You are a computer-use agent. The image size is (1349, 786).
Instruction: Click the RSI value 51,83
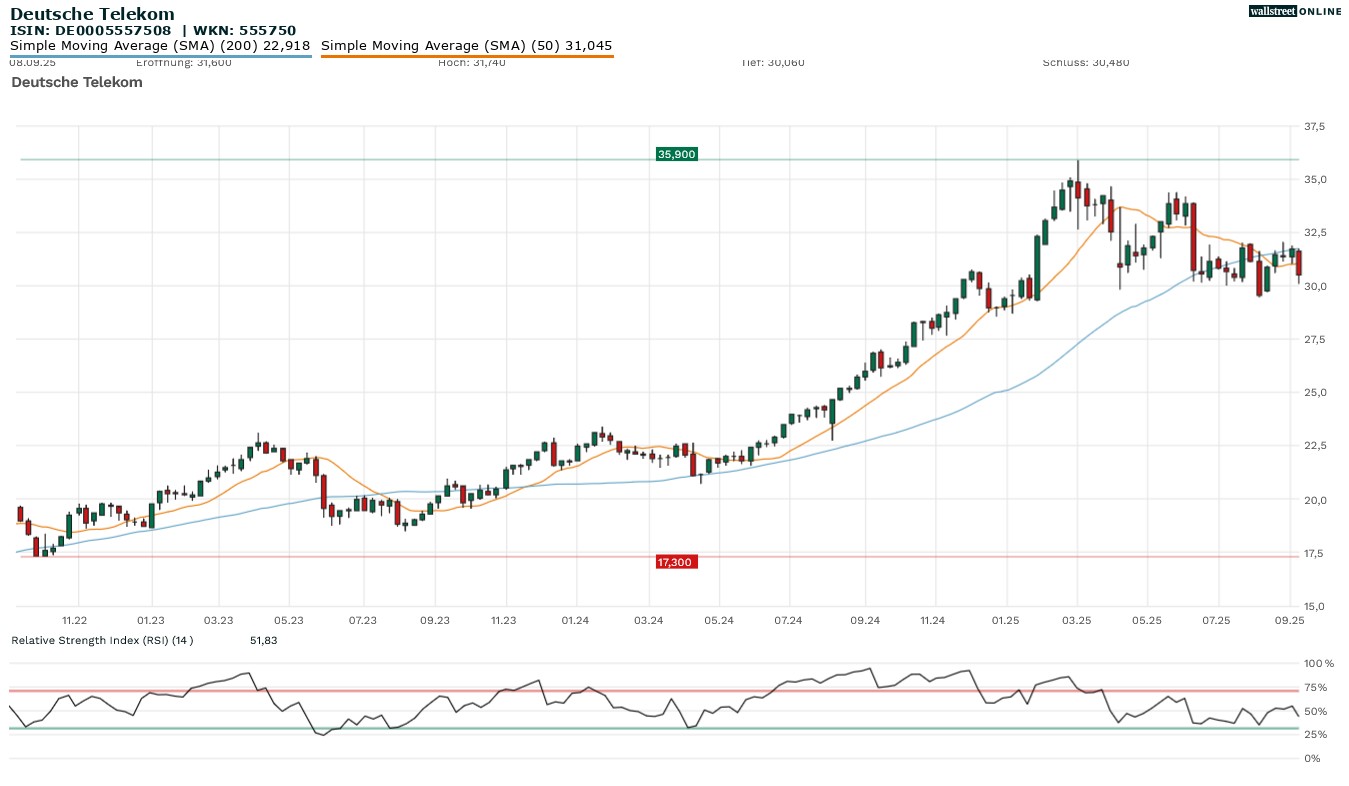point(263,640)
